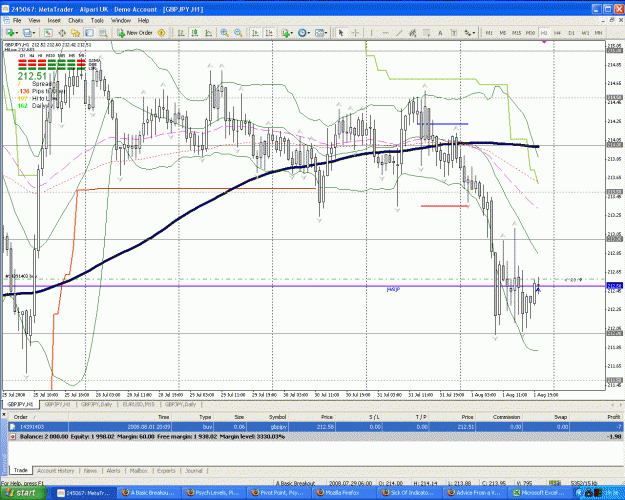Toggle the Data Window crosshair icon
This screenshot has width=625, height=500.
(x=62, y=33)
